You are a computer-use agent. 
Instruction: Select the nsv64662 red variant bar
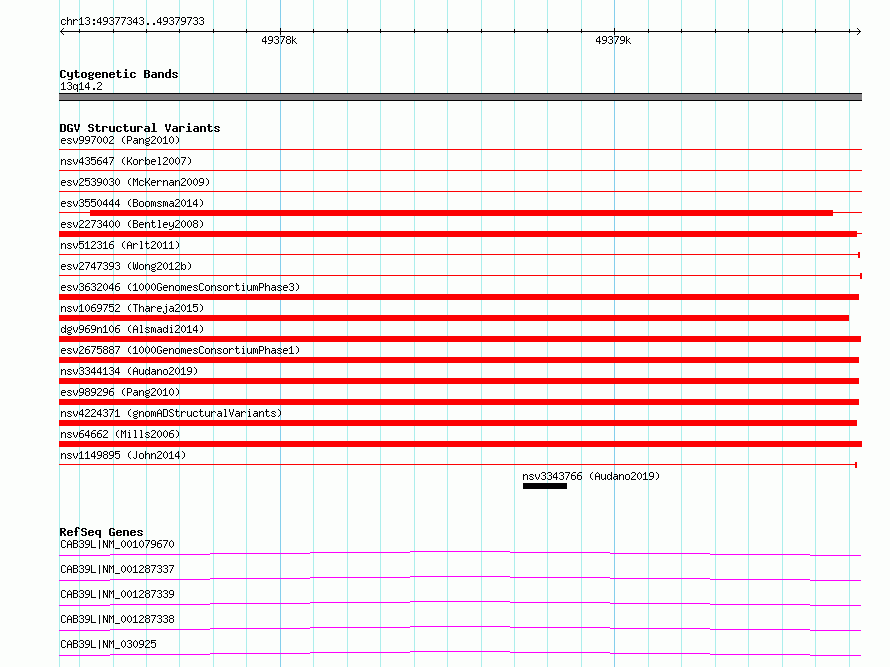coord(460,444)
